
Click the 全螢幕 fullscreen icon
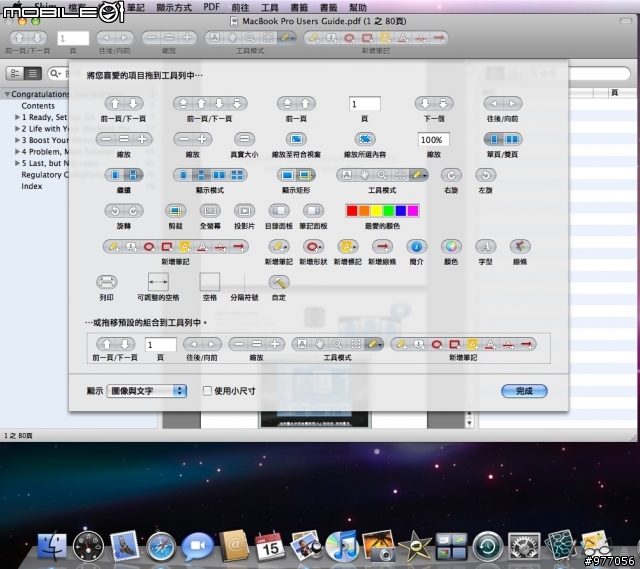pyautogui.click(x=210, y=211)
